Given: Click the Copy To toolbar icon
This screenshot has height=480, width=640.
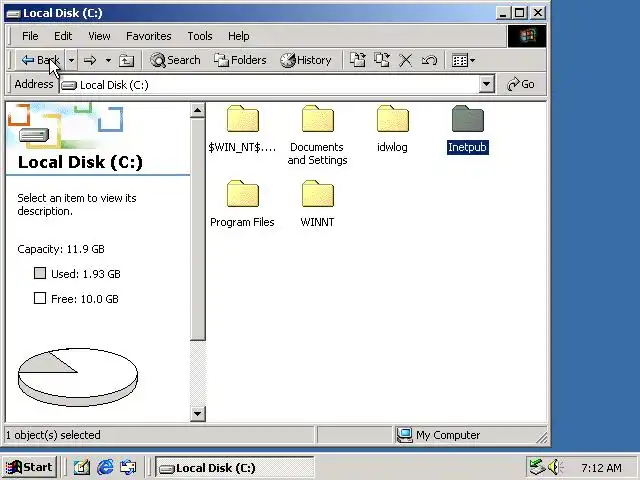Looking at the screenshot, I should (x=382, y=60).
